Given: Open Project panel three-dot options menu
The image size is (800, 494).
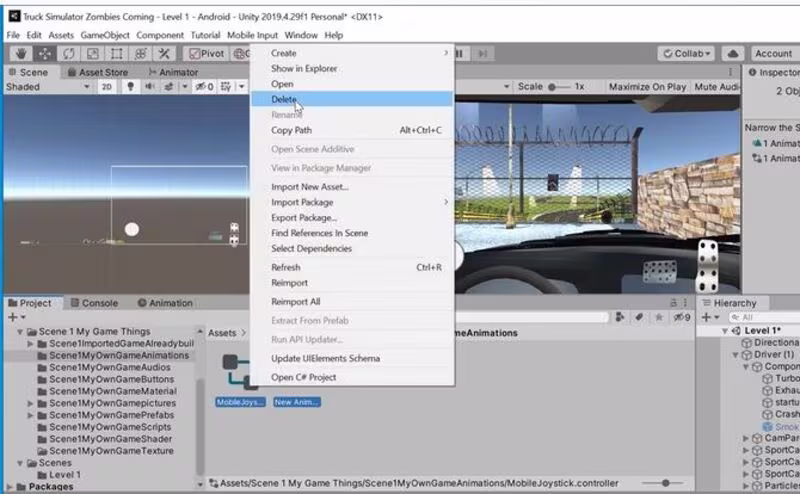Looking at the screenshot, I should click(x=685, y=303).
